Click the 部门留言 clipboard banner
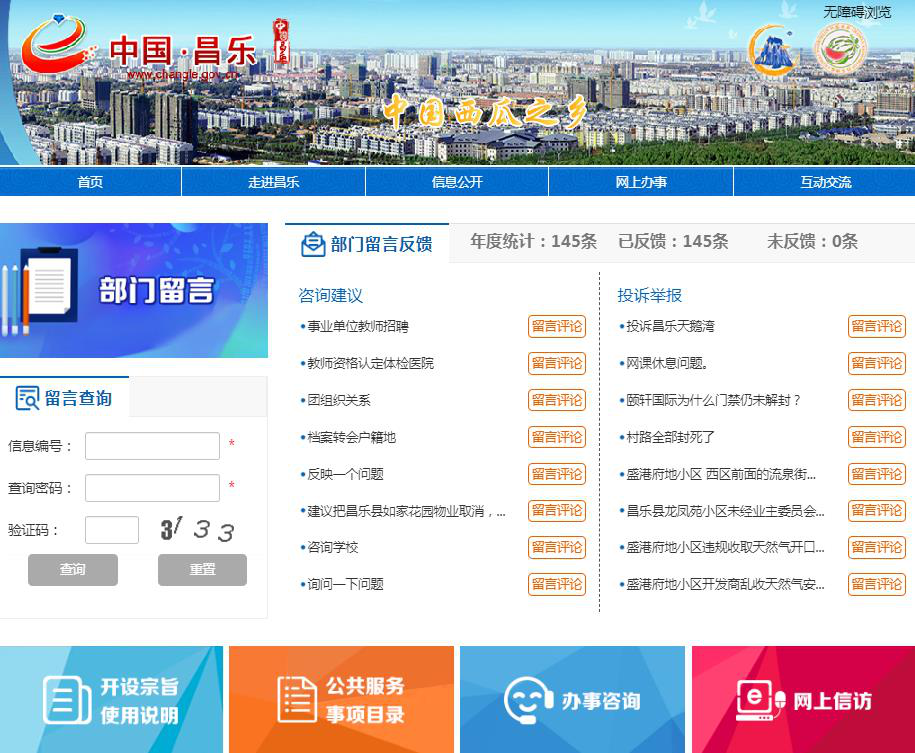 (x=134, y=290)
